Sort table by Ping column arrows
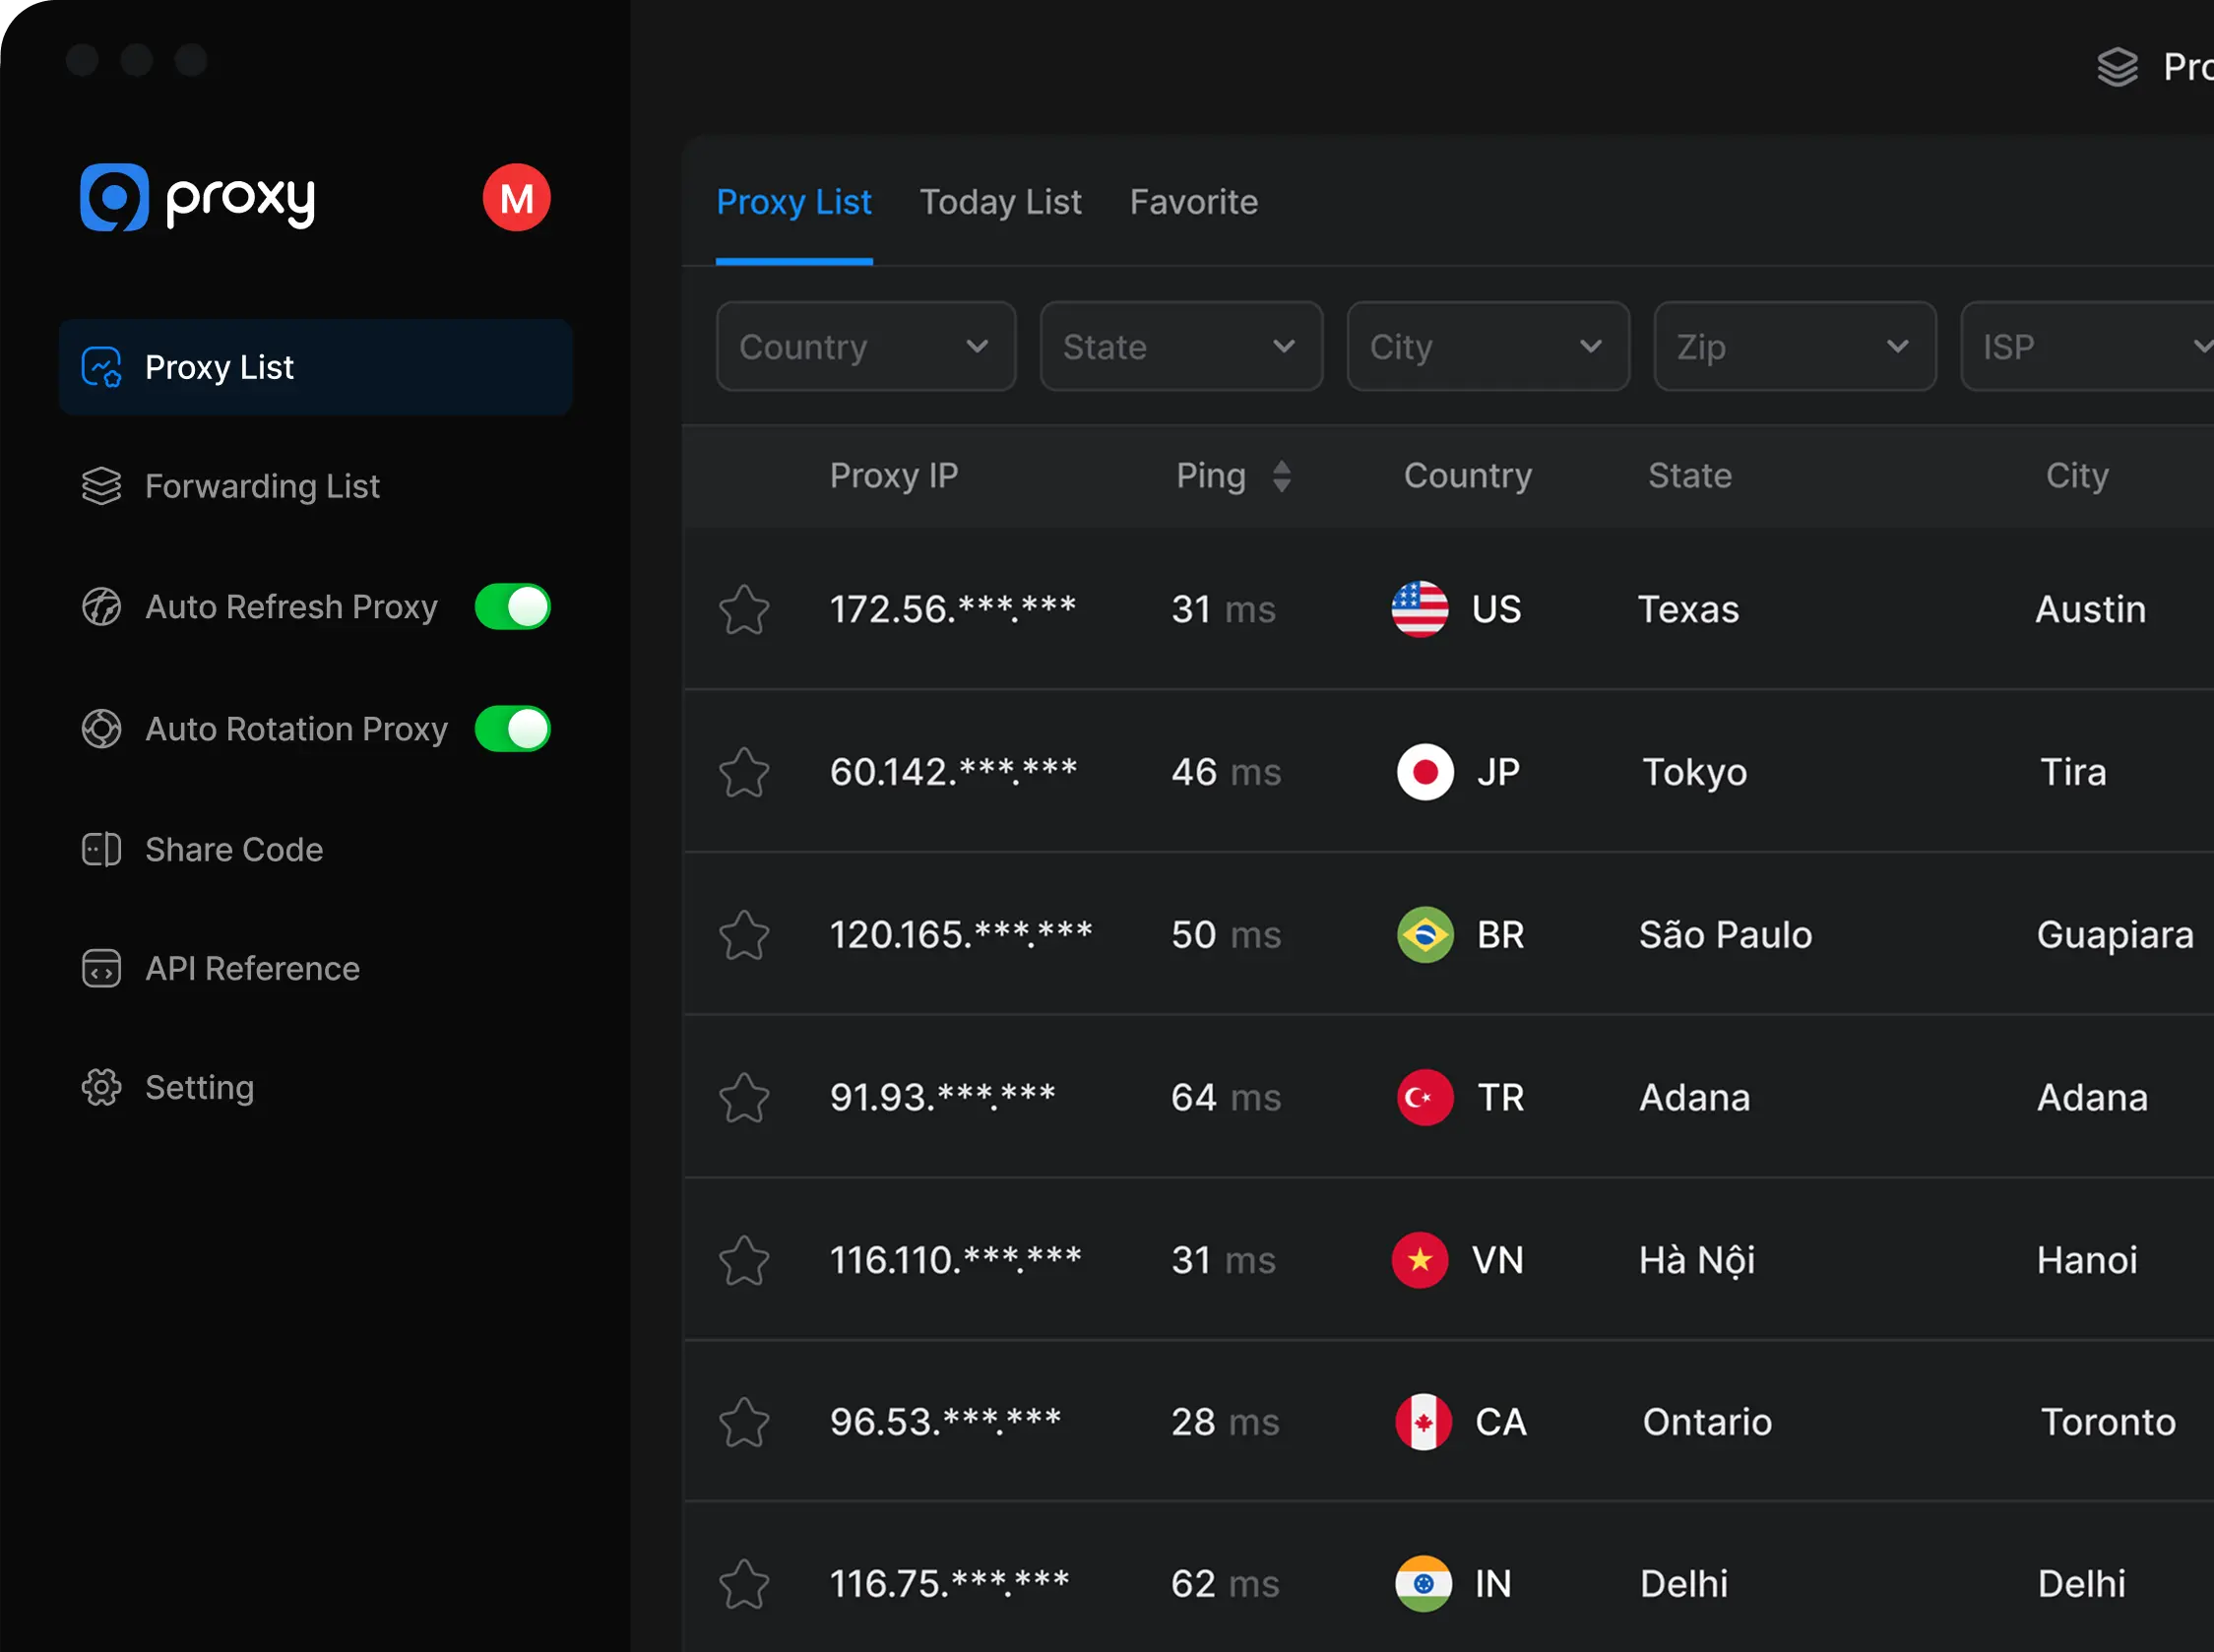 (x=1281, y=476)
